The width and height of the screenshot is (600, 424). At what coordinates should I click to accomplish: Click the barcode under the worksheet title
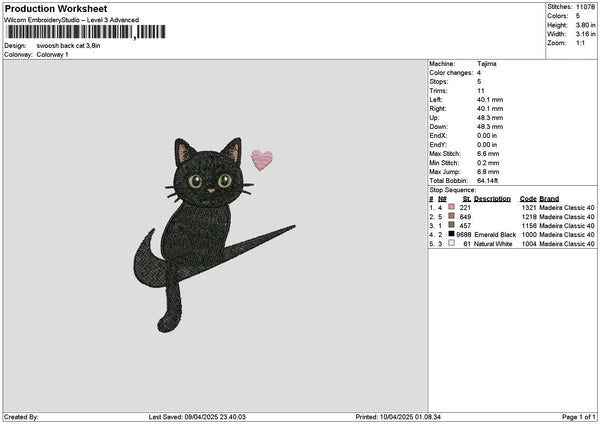coord(86,32)
